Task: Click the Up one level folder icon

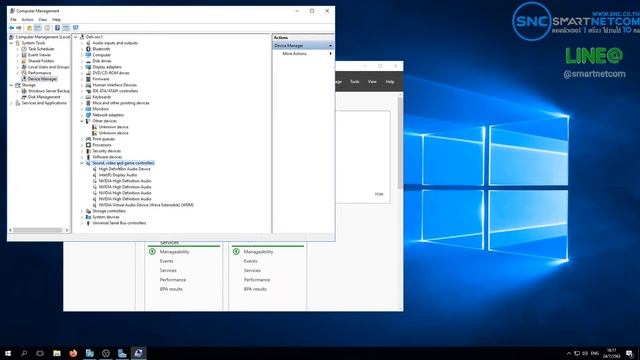Action: coord(29,28)
